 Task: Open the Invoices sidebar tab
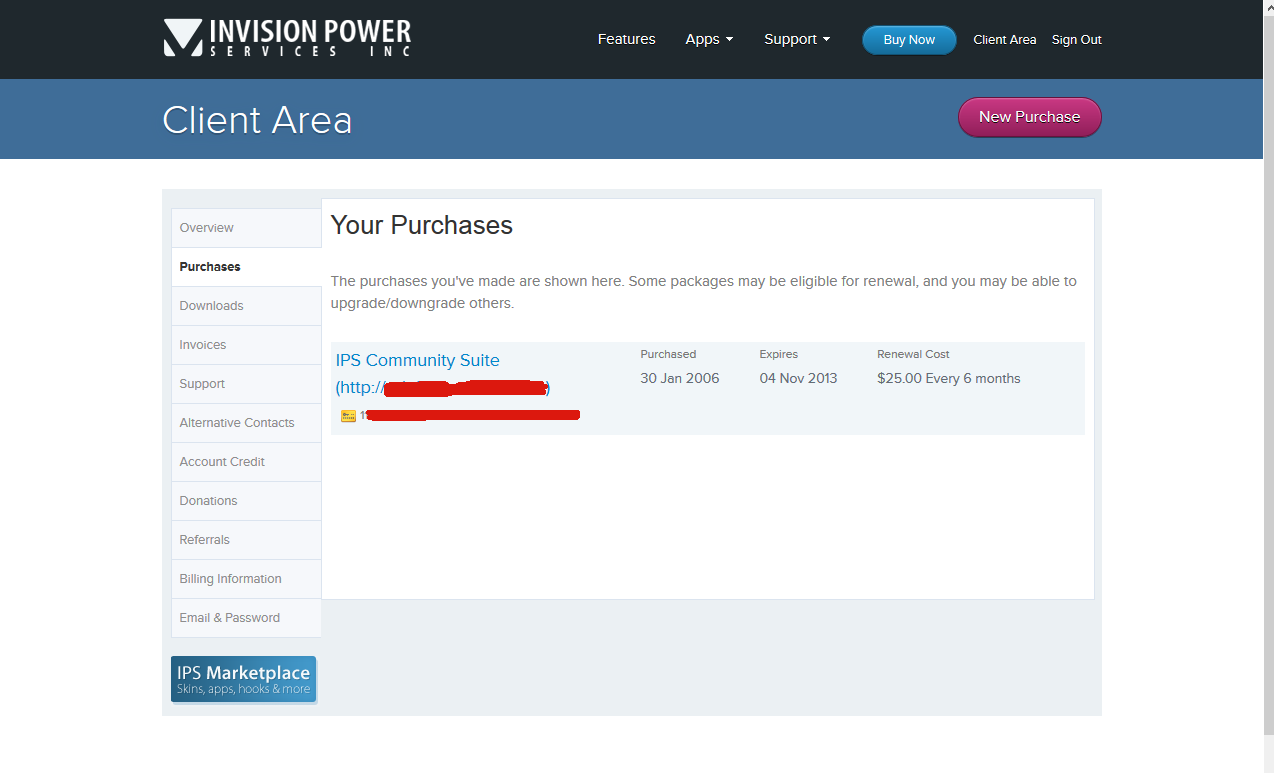(246, 345)
